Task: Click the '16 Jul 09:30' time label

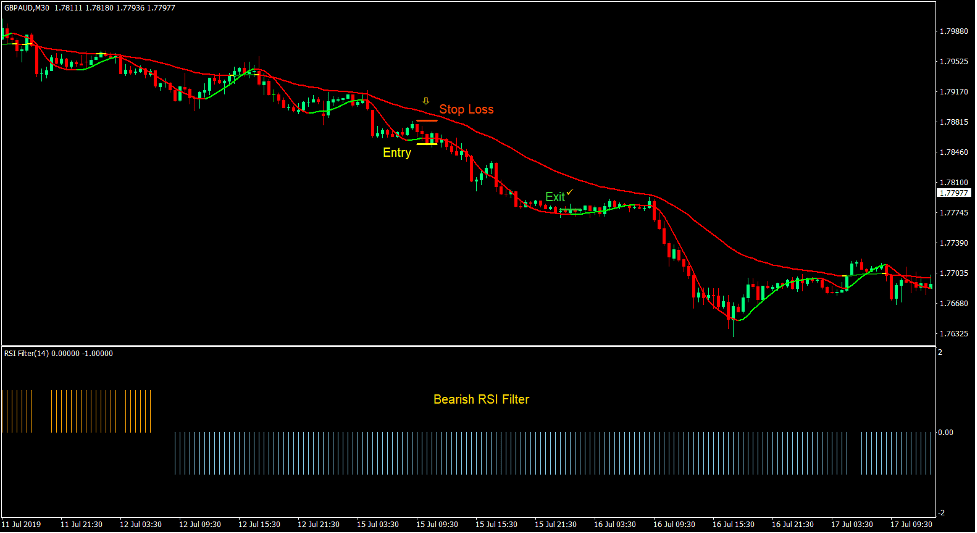Action: [674, 524]
